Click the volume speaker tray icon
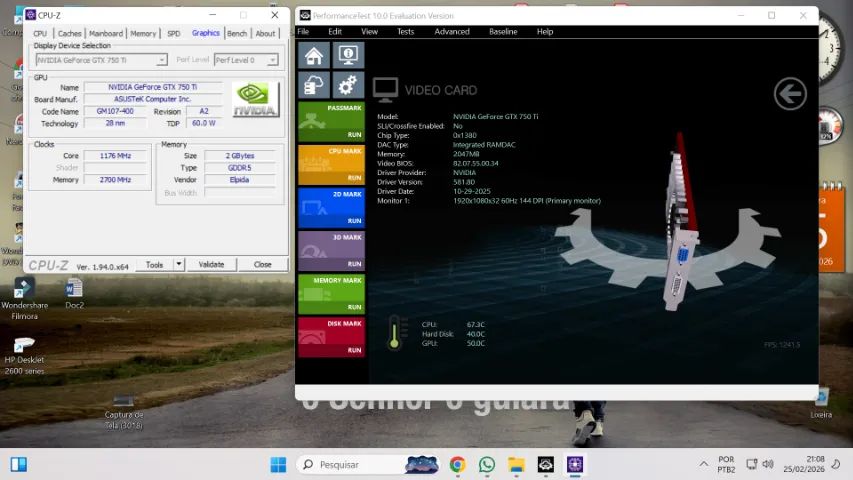The image size is (853, 480). [x=768, y=464]
